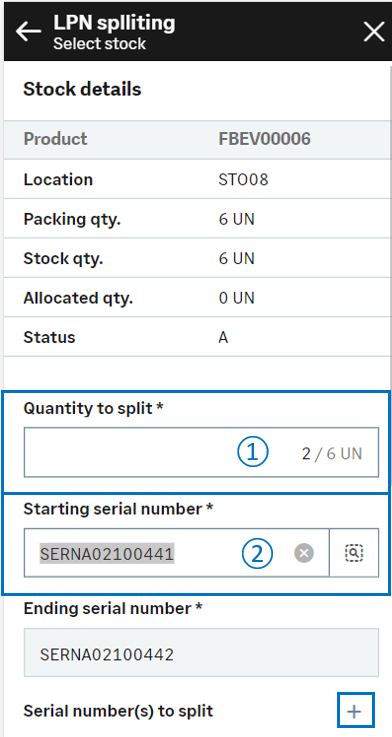The height and width of the screenshot is (737, 392).
Task: Go back using the left arrow icon
Action: [x=29, y=32]
